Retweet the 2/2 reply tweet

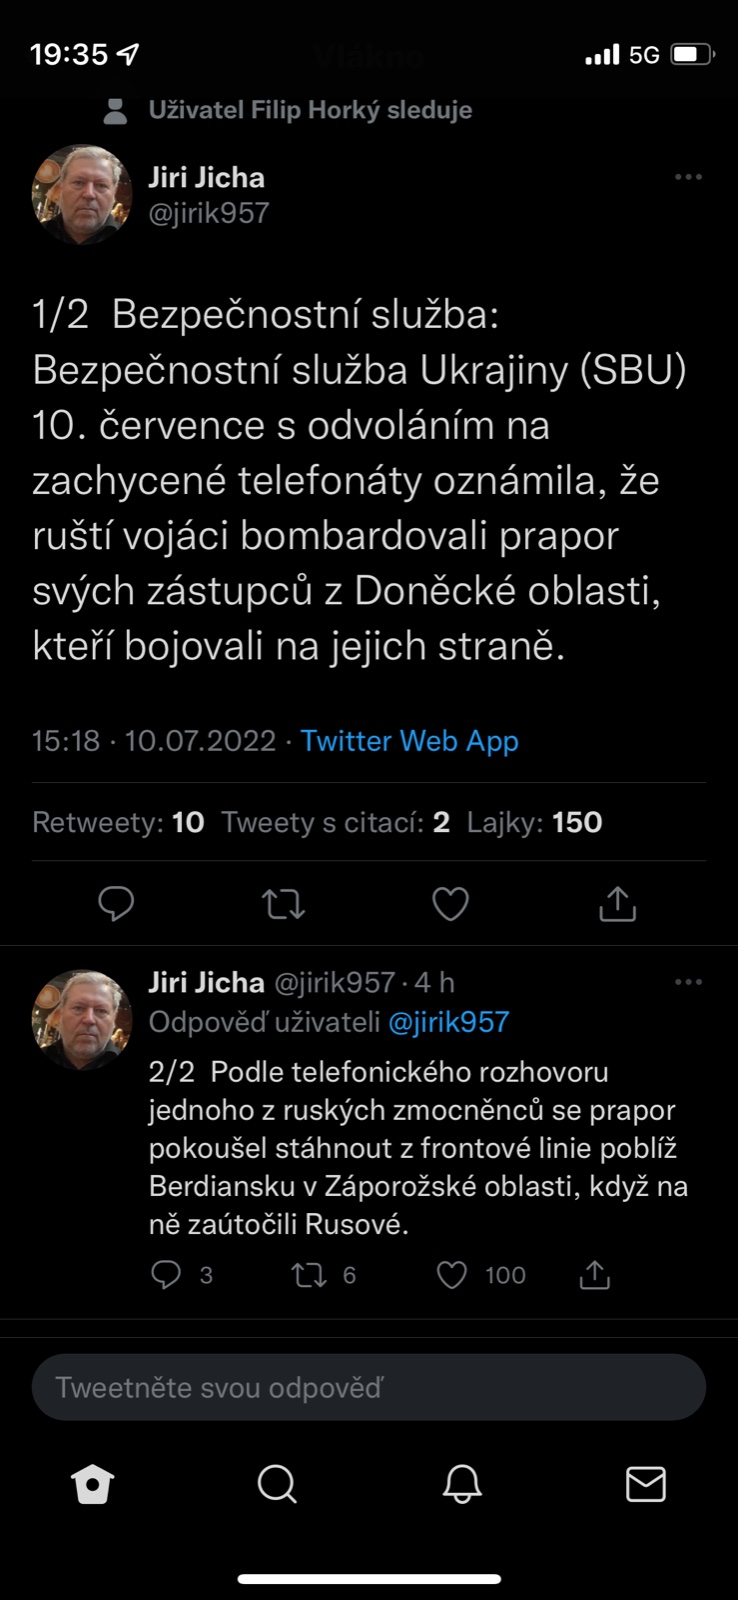click(x=309, y=1275)
